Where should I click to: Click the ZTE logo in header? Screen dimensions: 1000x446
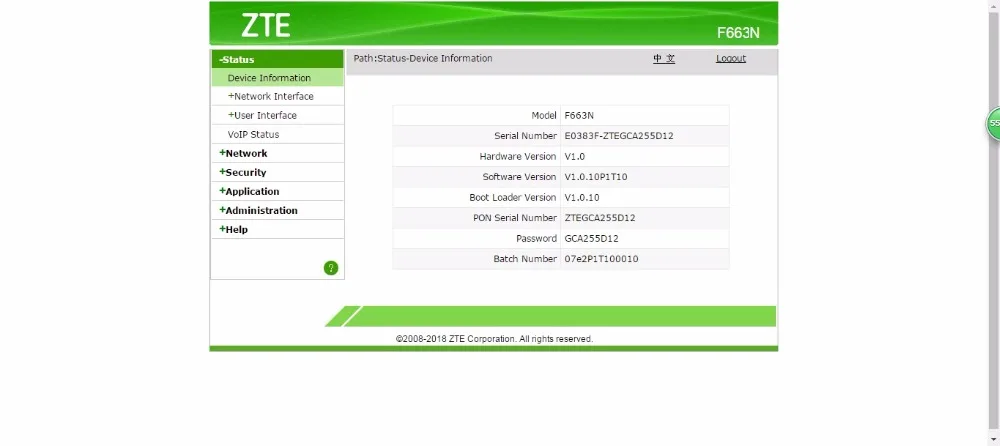(265, 26)
